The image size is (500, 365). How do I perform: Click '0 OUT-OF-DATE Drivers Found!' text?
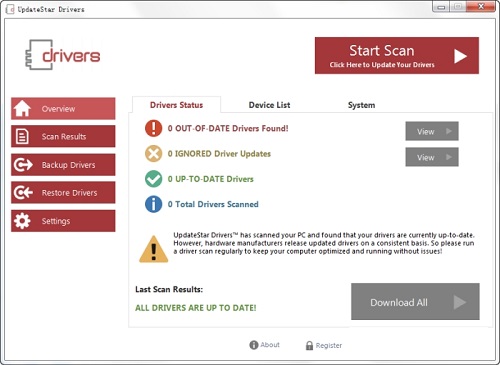coord(228,128)
